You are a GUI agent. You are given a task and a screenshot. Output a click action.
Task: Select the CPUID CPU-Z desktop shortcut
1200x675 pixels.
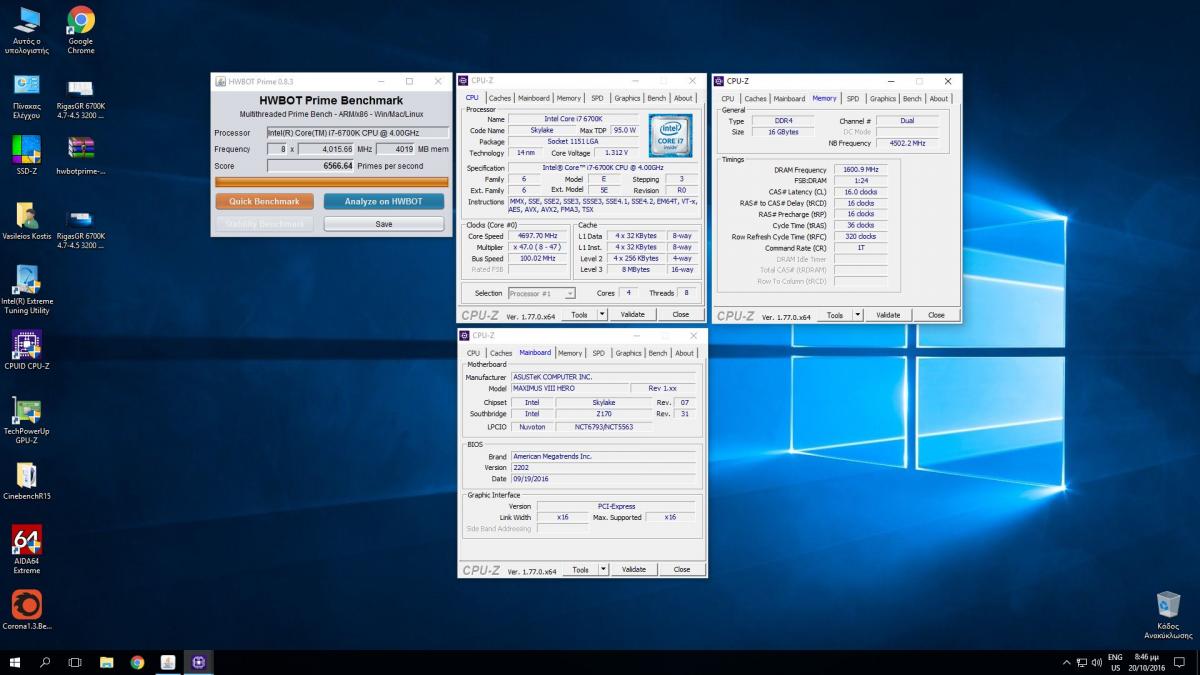[27, 350]
